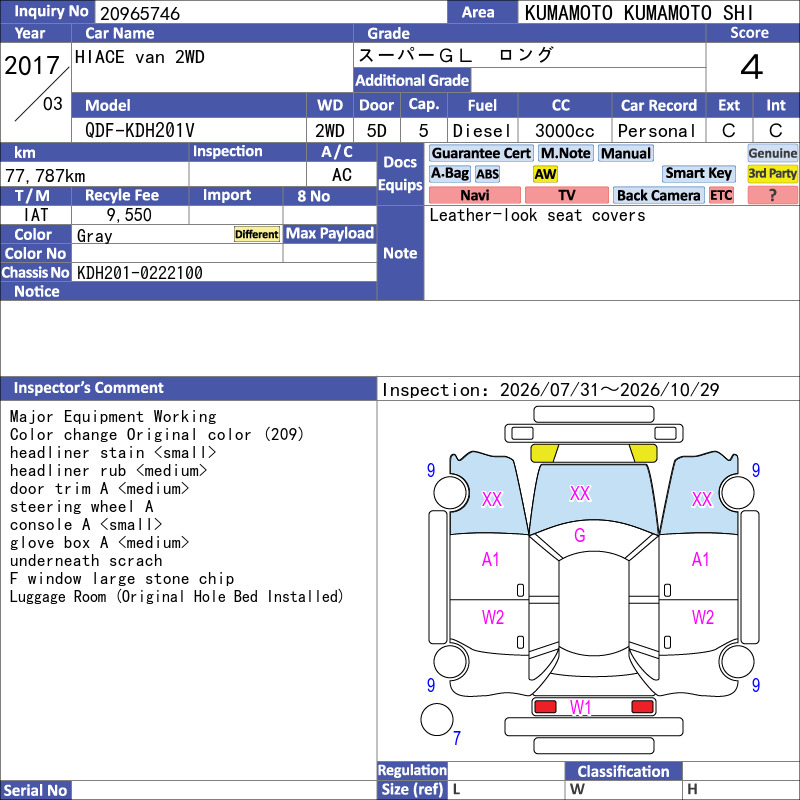Toggle the ABS equipment indicator

[487, 174]
